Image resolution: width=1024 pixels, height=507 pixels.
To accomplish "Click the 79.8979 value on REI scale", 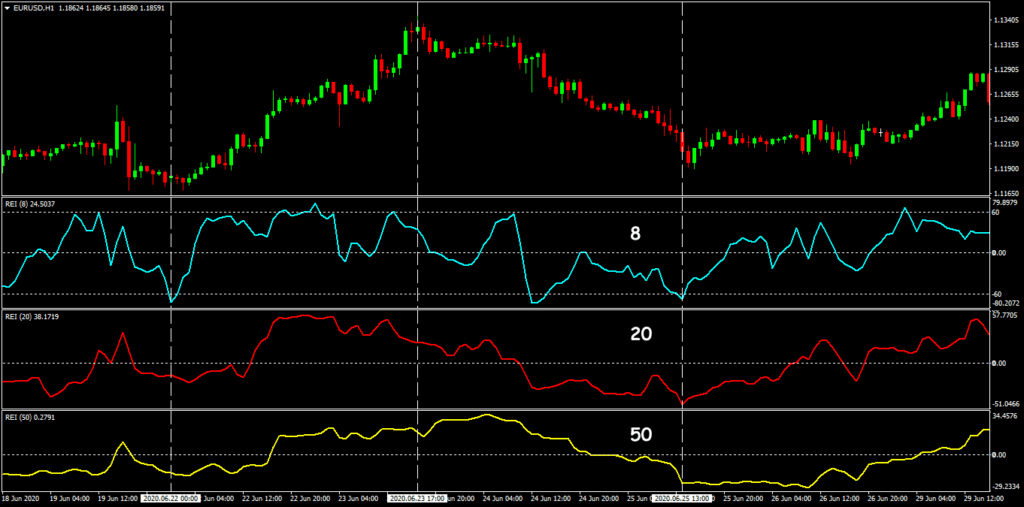I will [1005, 202].
